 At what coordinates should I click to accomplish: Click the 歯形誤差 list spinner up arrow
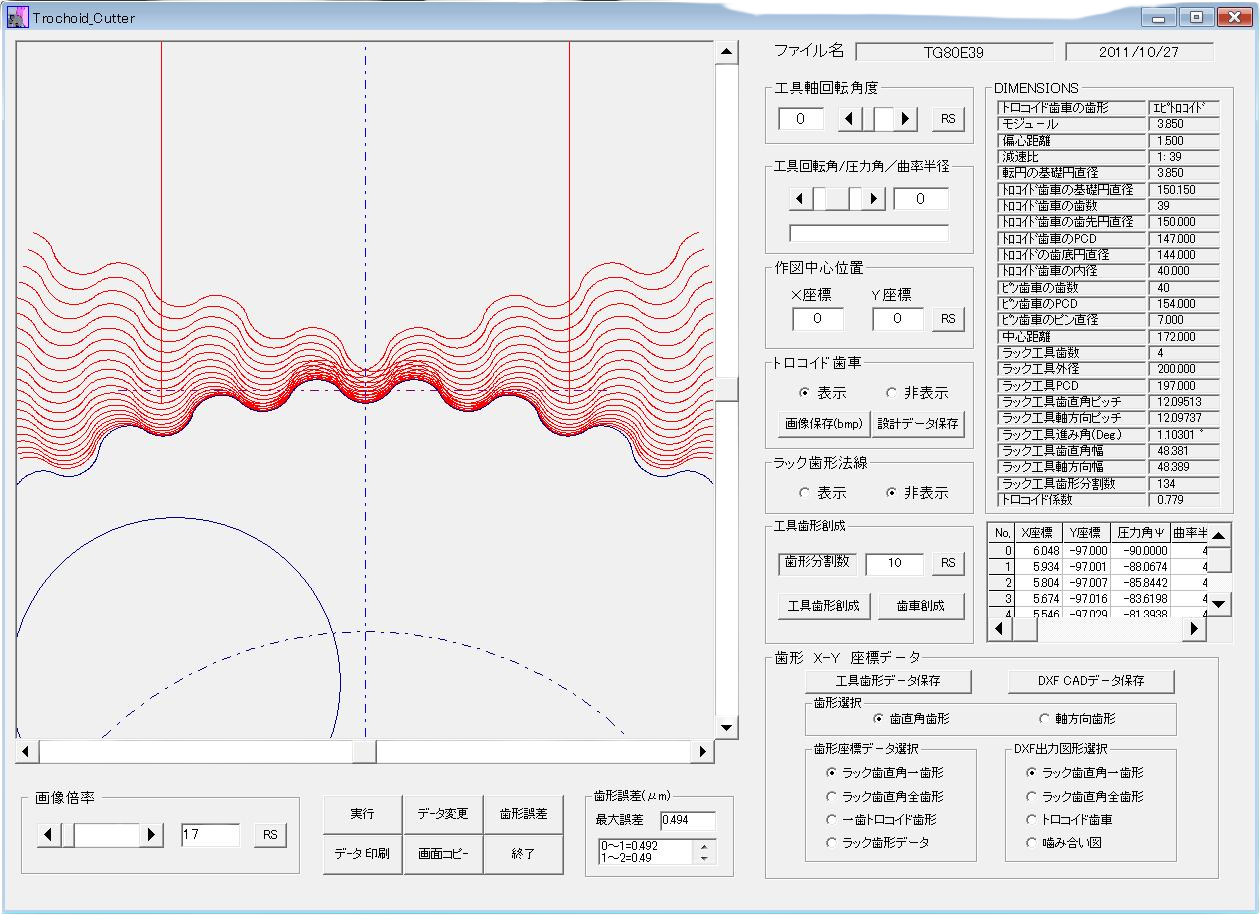pos(703,846)
